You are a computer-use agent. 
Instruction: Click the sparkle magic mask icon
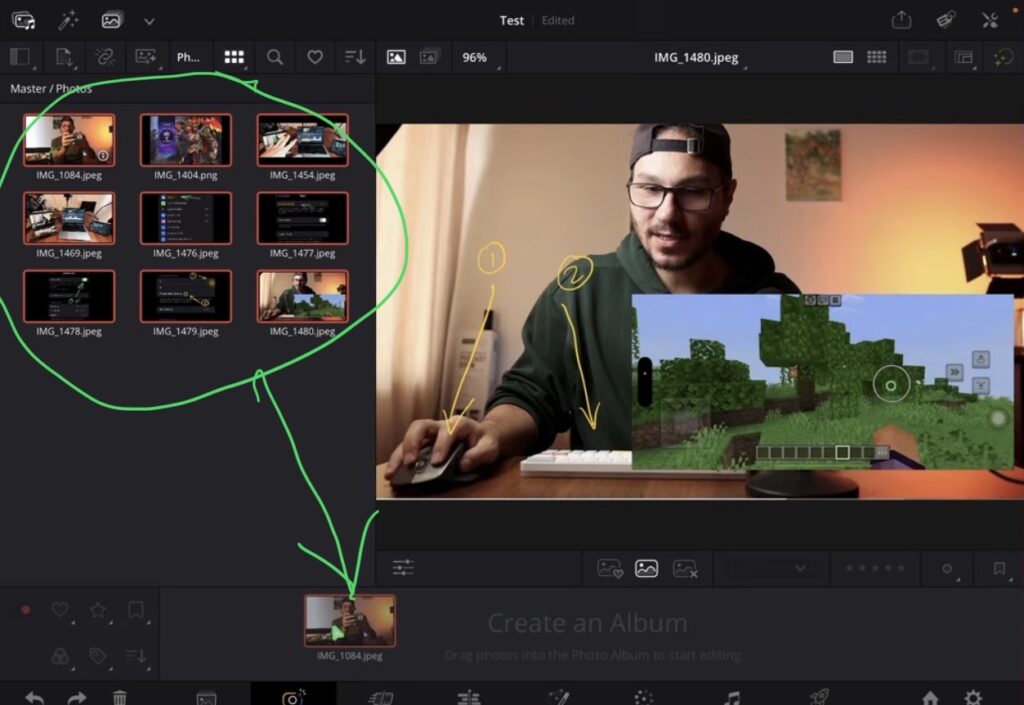click(x=1003, y=57)
